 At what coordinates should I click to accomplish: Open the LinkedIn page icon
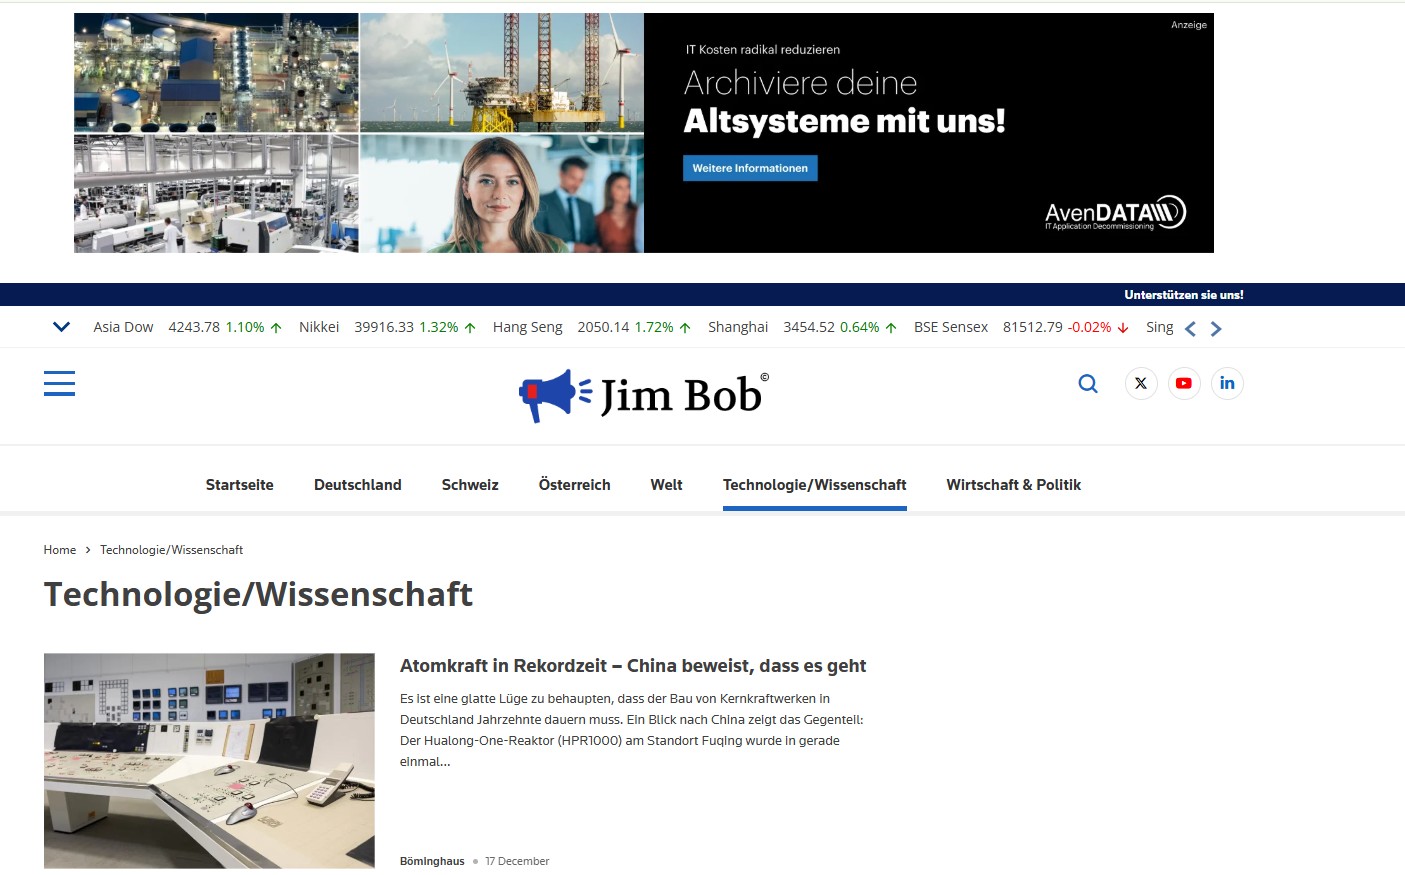pyautogui.click(x=1227, y=384)
